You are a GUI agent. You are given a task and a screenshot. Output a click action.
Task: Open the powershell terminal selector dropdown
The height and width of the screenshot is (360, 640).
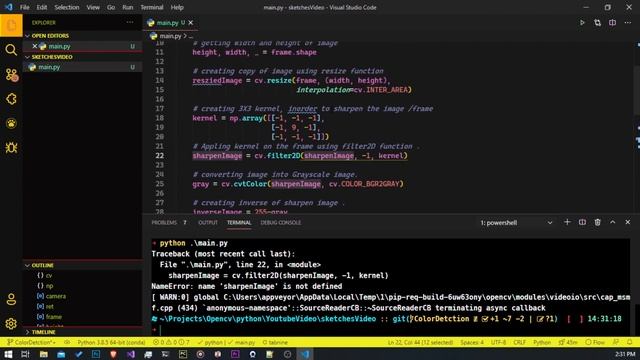pyautogui.click(x=516, y=222)
